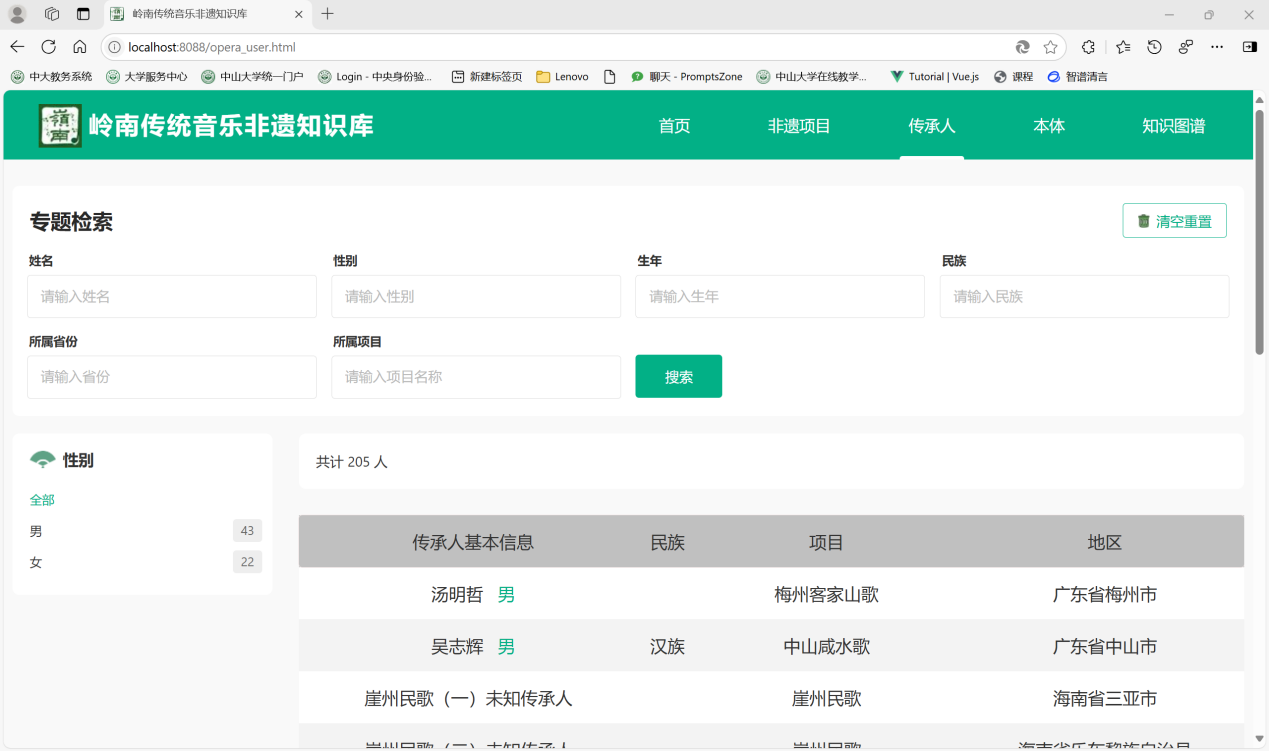This screenshot has width=1269, height=751.
Task: Focus the 姓名 input field
Action: click(172, 297)
